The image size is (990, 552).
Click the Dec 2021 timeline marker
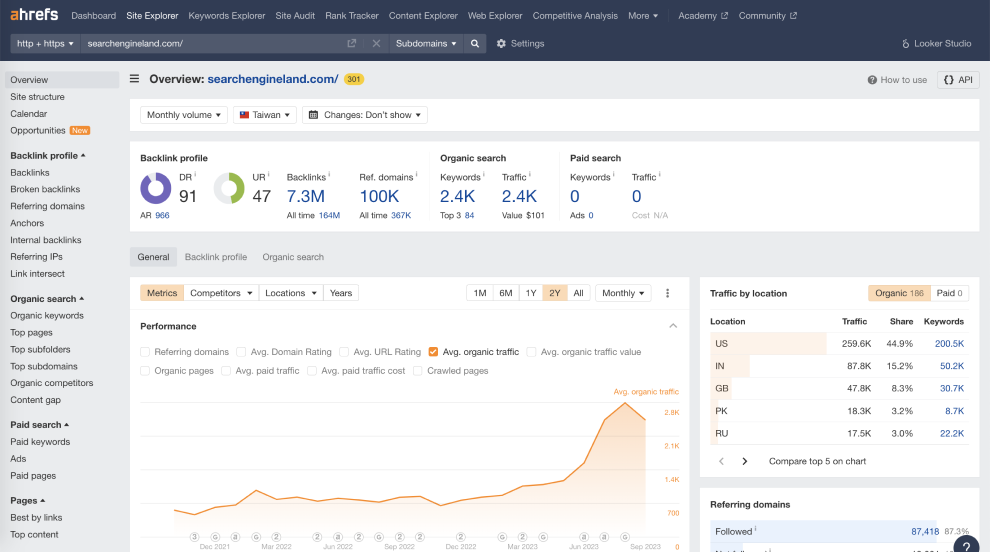coord(215,537)
